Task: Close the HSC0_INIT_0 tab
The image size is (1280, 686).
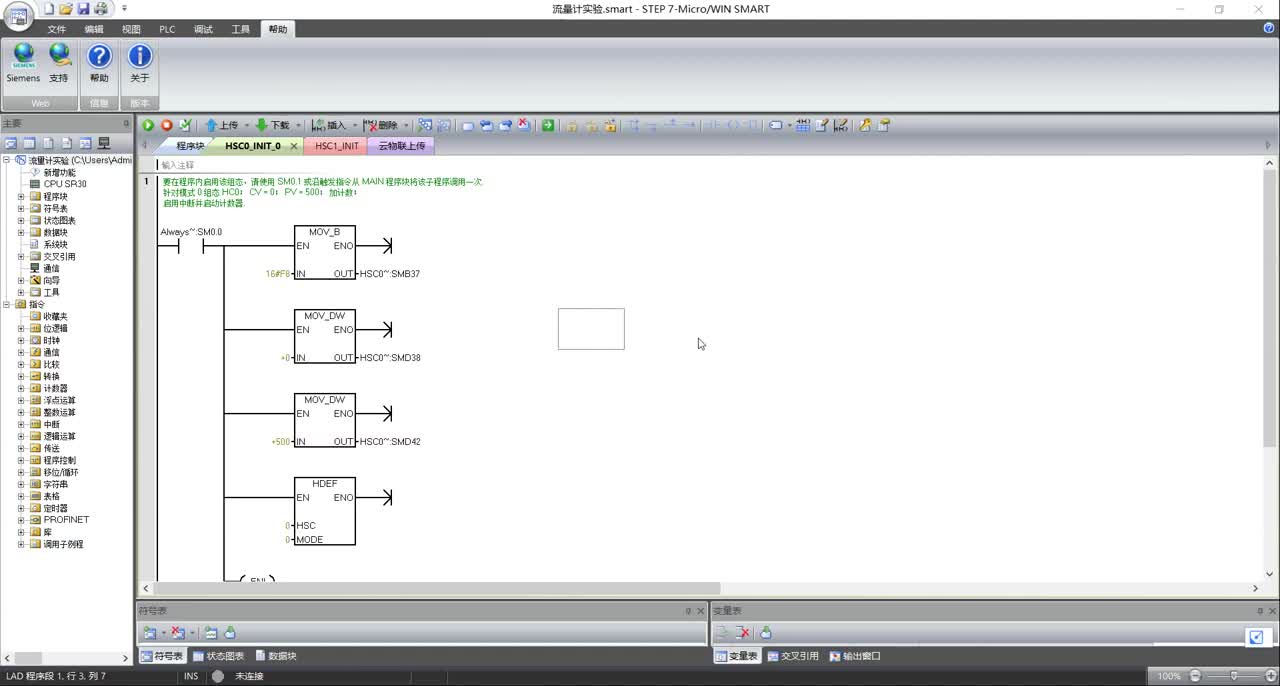Action: (294, 146)
